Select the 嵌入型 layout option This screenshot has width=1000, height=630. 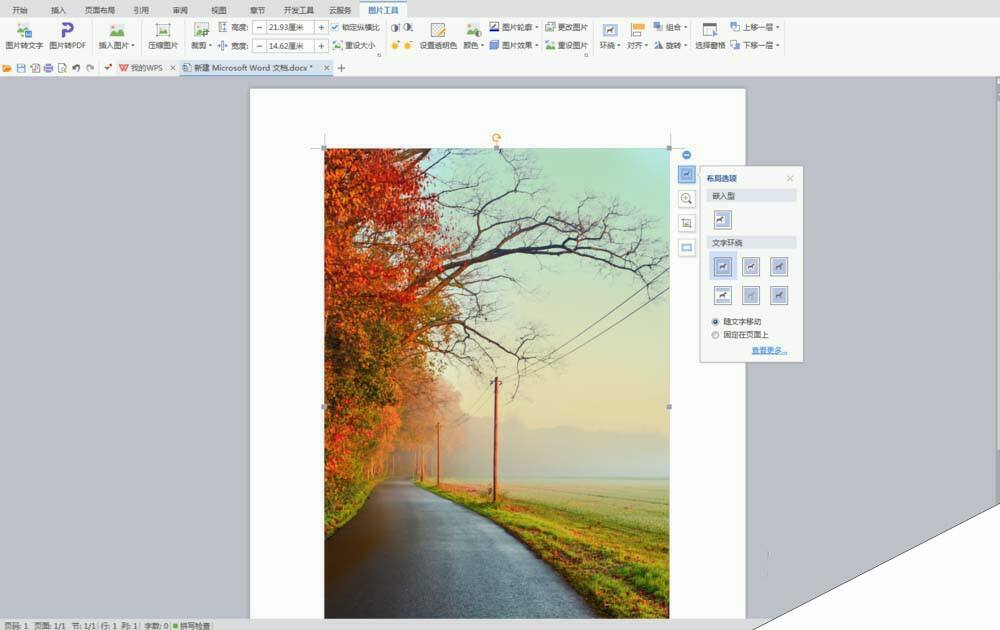(x=721, y=219)
